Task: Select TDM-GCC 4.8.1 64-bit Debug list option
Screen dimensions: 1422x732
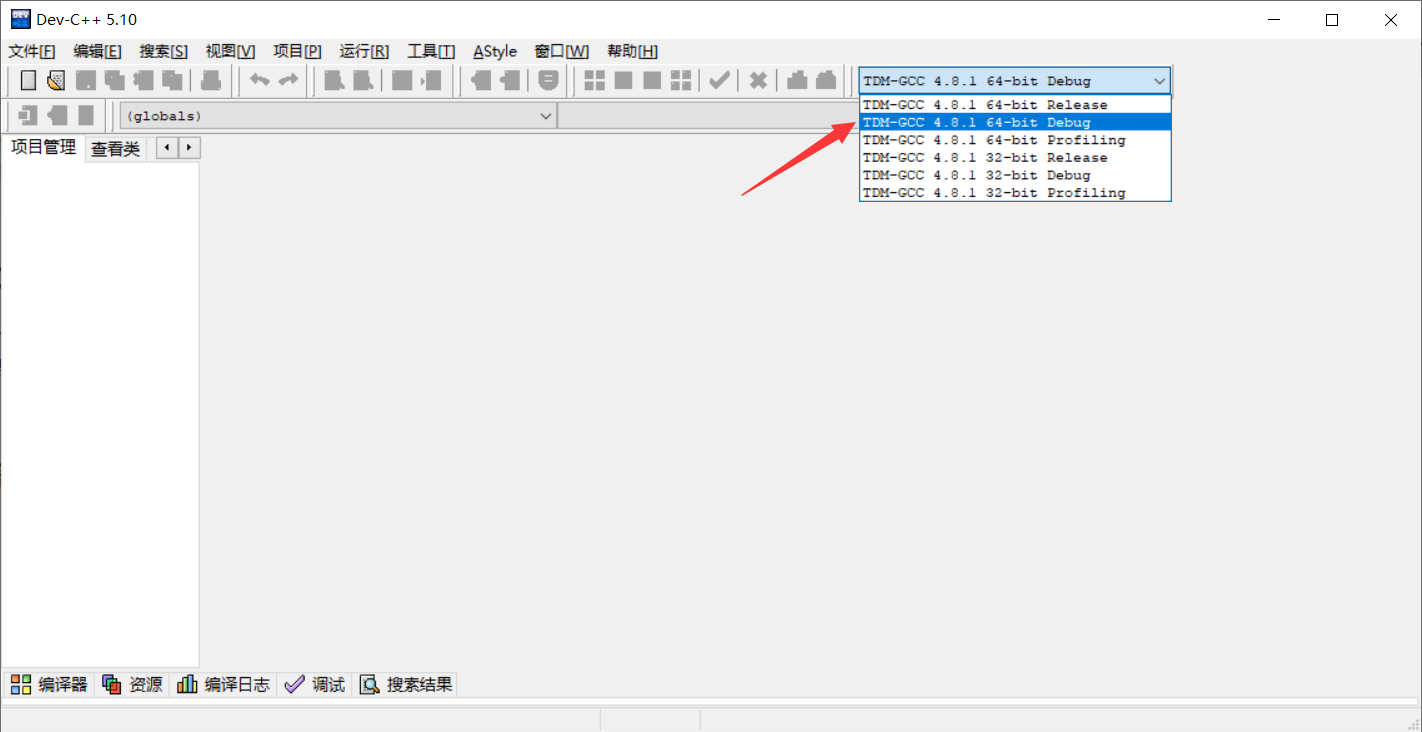Action: point(1015,122)
